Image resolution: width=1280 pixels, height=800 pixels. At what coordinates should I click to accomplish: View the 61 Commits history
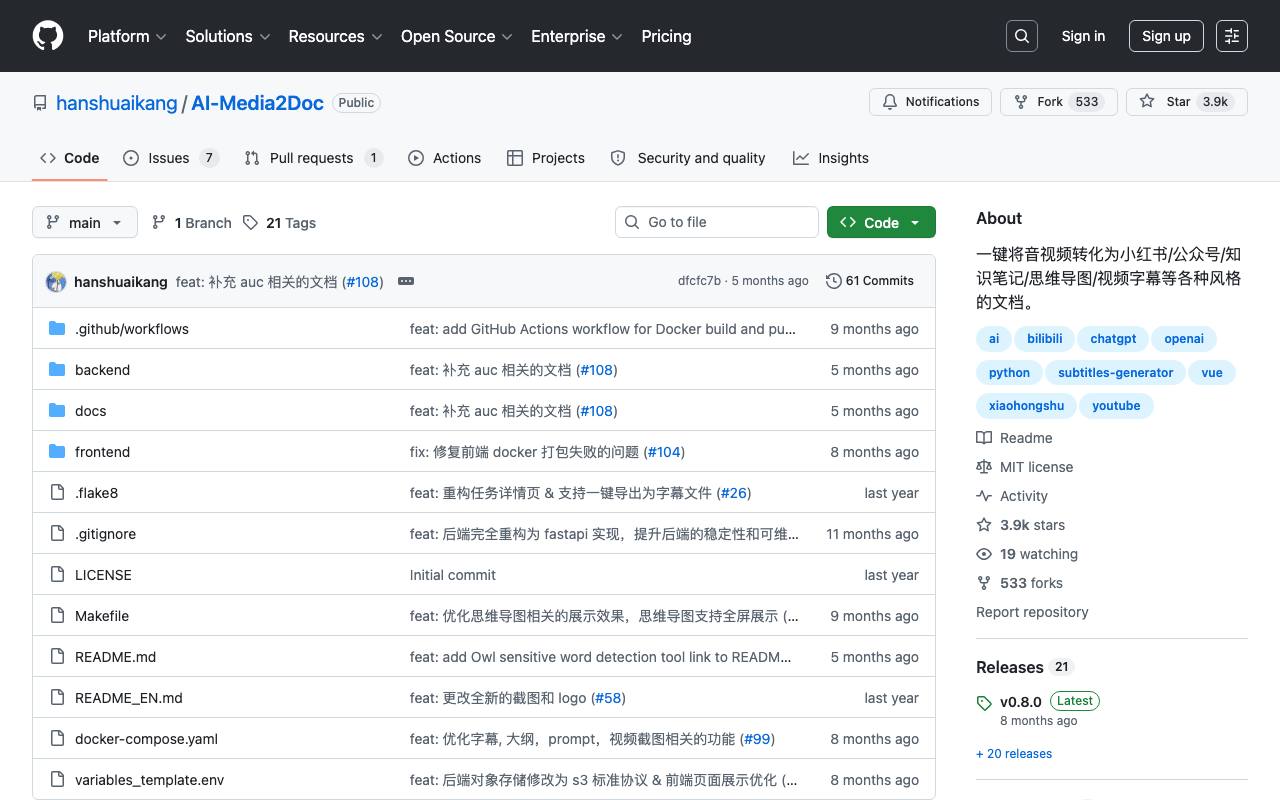(870, 281)
